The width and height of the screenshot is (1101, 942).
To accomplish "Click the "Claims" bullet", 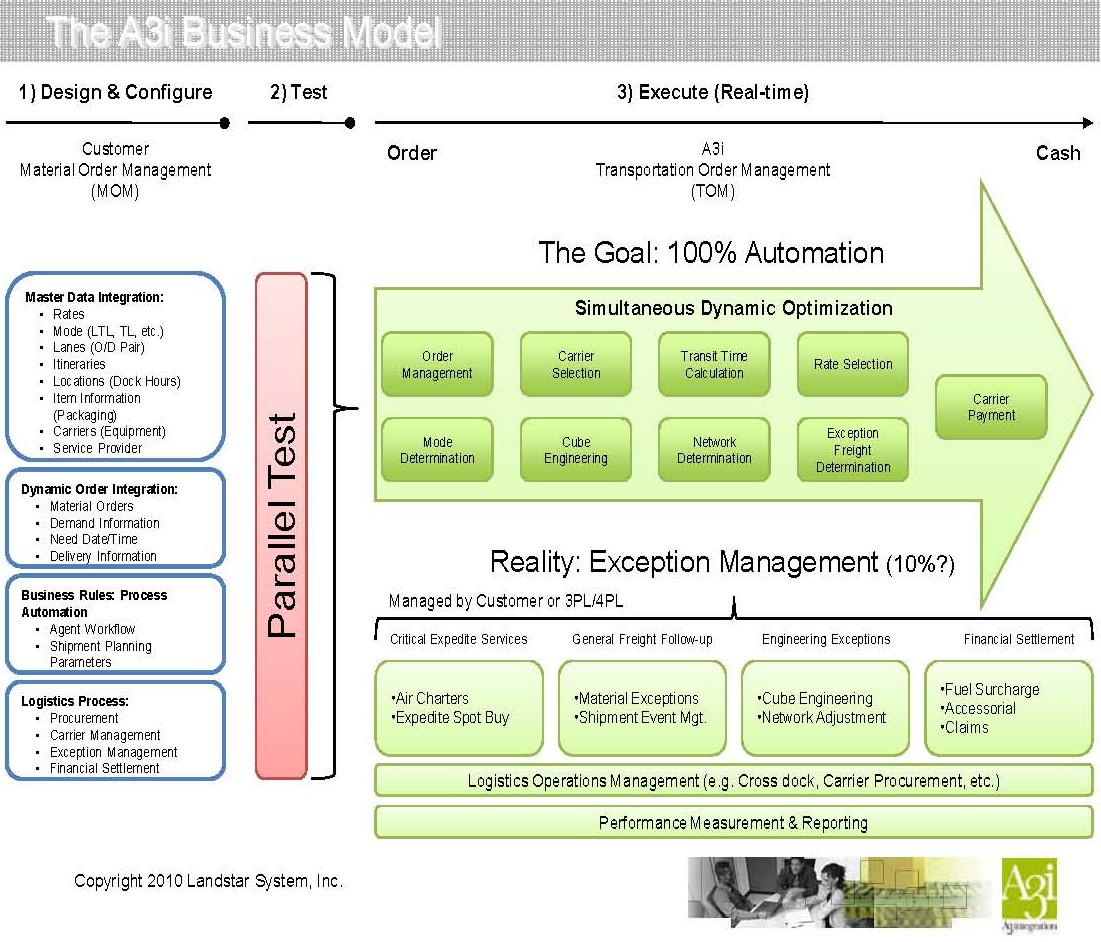I will (964, 727).
